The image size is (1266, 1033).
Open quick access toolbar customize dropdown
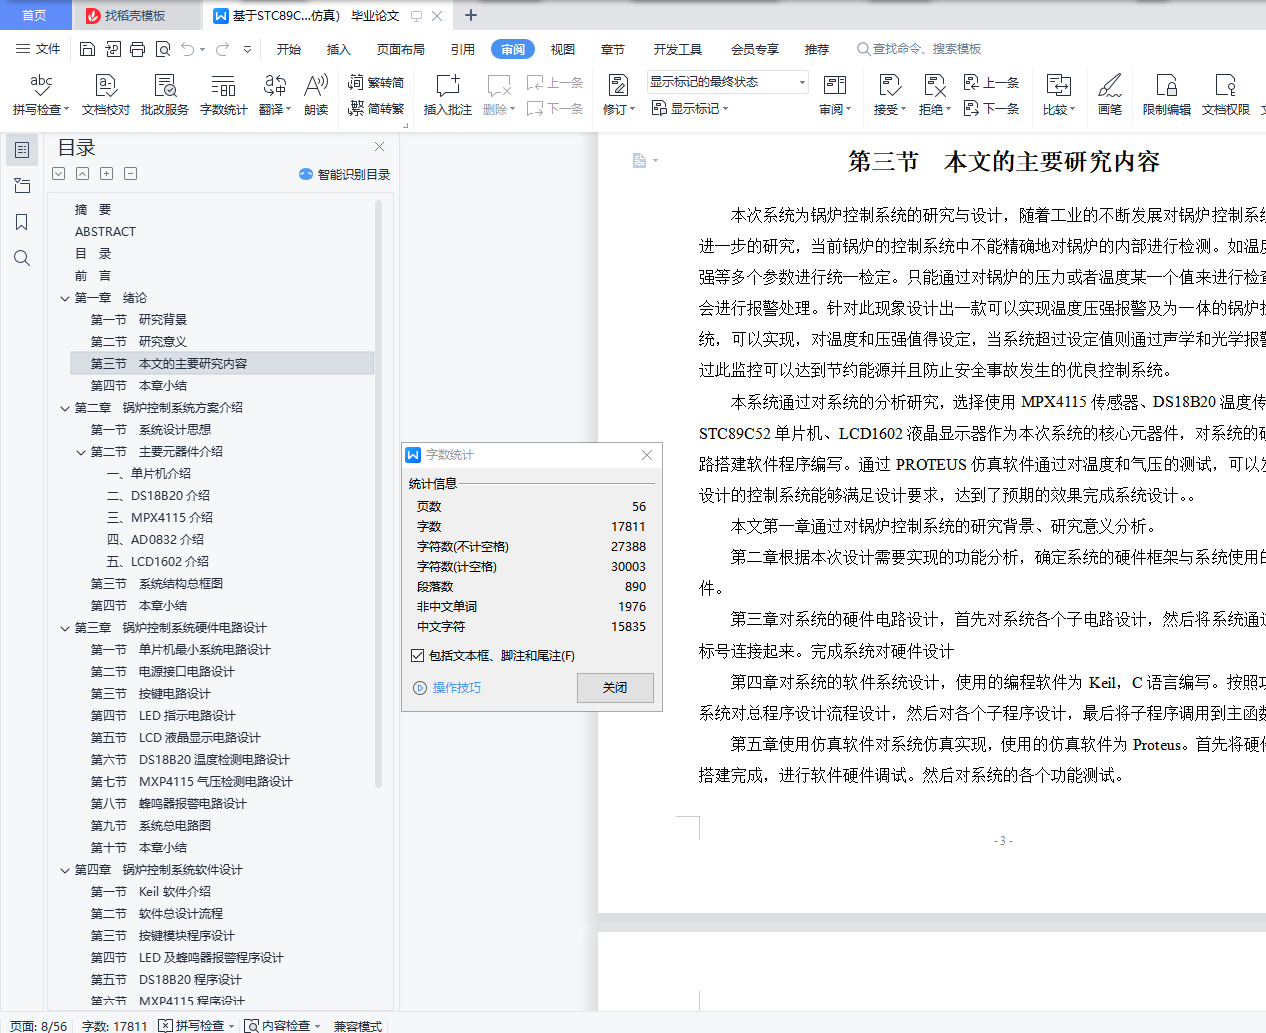(x=247, y=49)
